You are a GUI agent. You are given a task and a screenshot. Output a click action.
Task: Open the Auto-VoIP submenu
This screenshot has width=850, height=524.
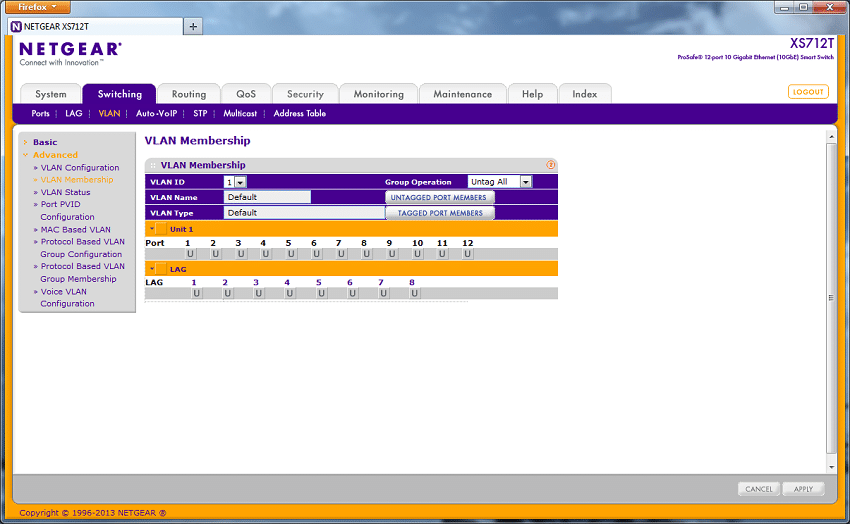click(x=156, y=113)
